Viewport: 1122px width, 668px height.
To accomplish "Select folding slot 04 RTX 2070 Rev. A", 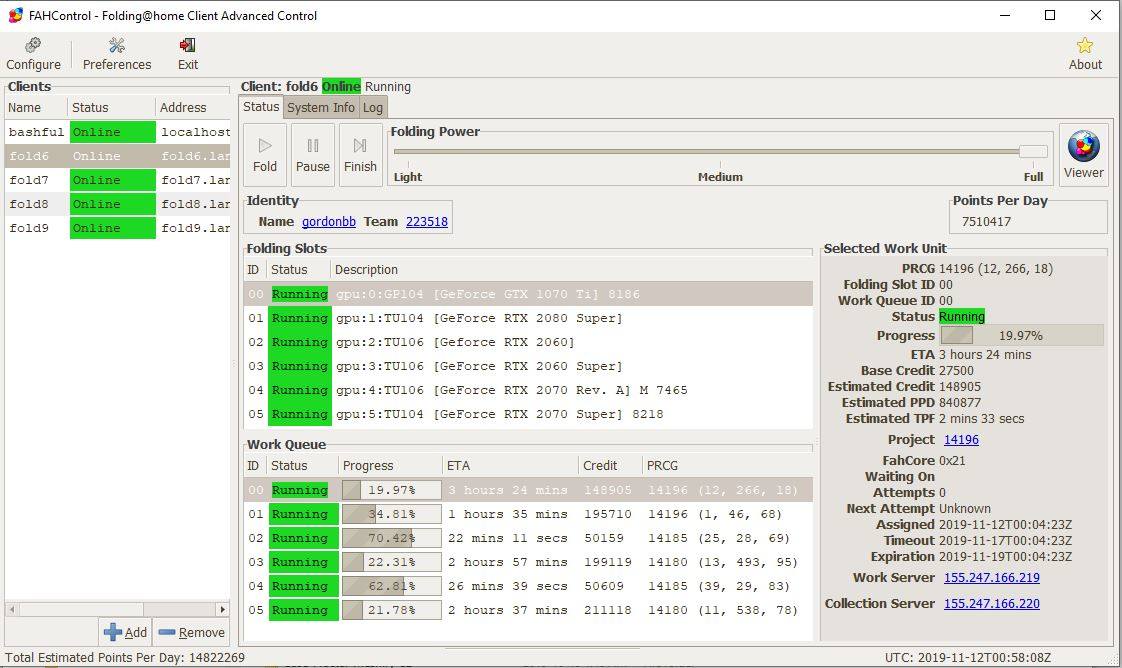I will (x=528, y=390).
